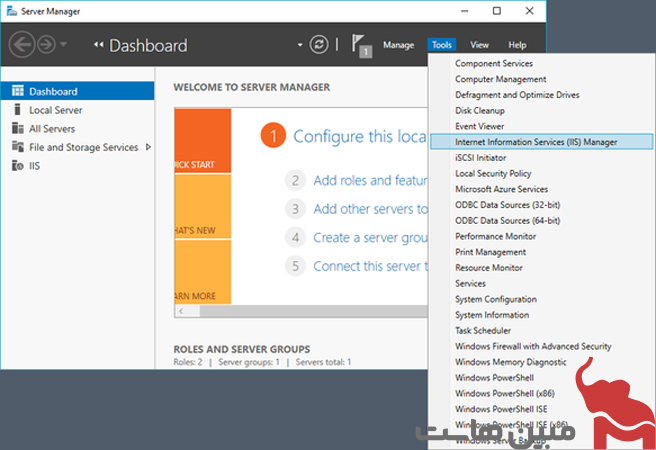Select Dashboard in the sidebar
656x450 pixels.
point(77,91)
